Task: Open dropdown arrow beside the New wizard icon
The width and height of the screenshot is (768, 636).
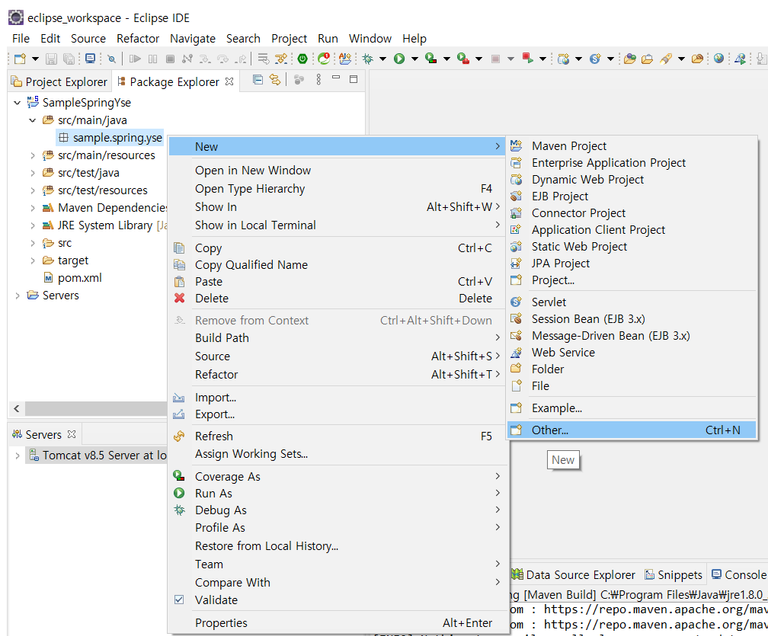Action: pyautogui.click(x=35, y=59)
